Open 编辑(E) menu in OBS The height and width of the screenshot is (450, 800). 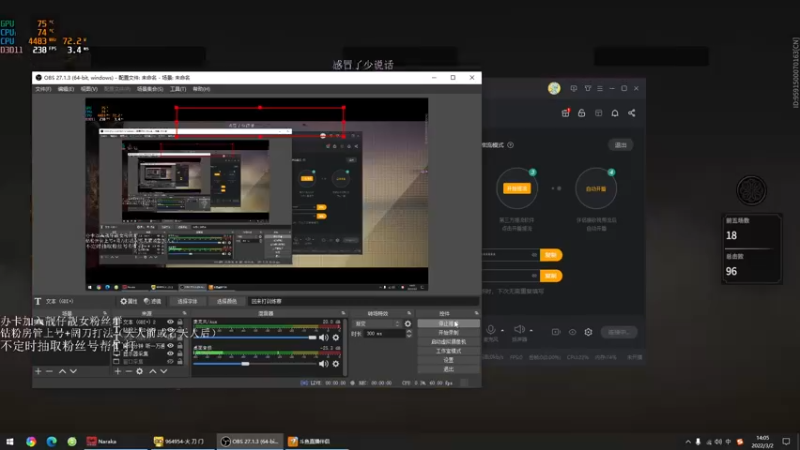65,89
